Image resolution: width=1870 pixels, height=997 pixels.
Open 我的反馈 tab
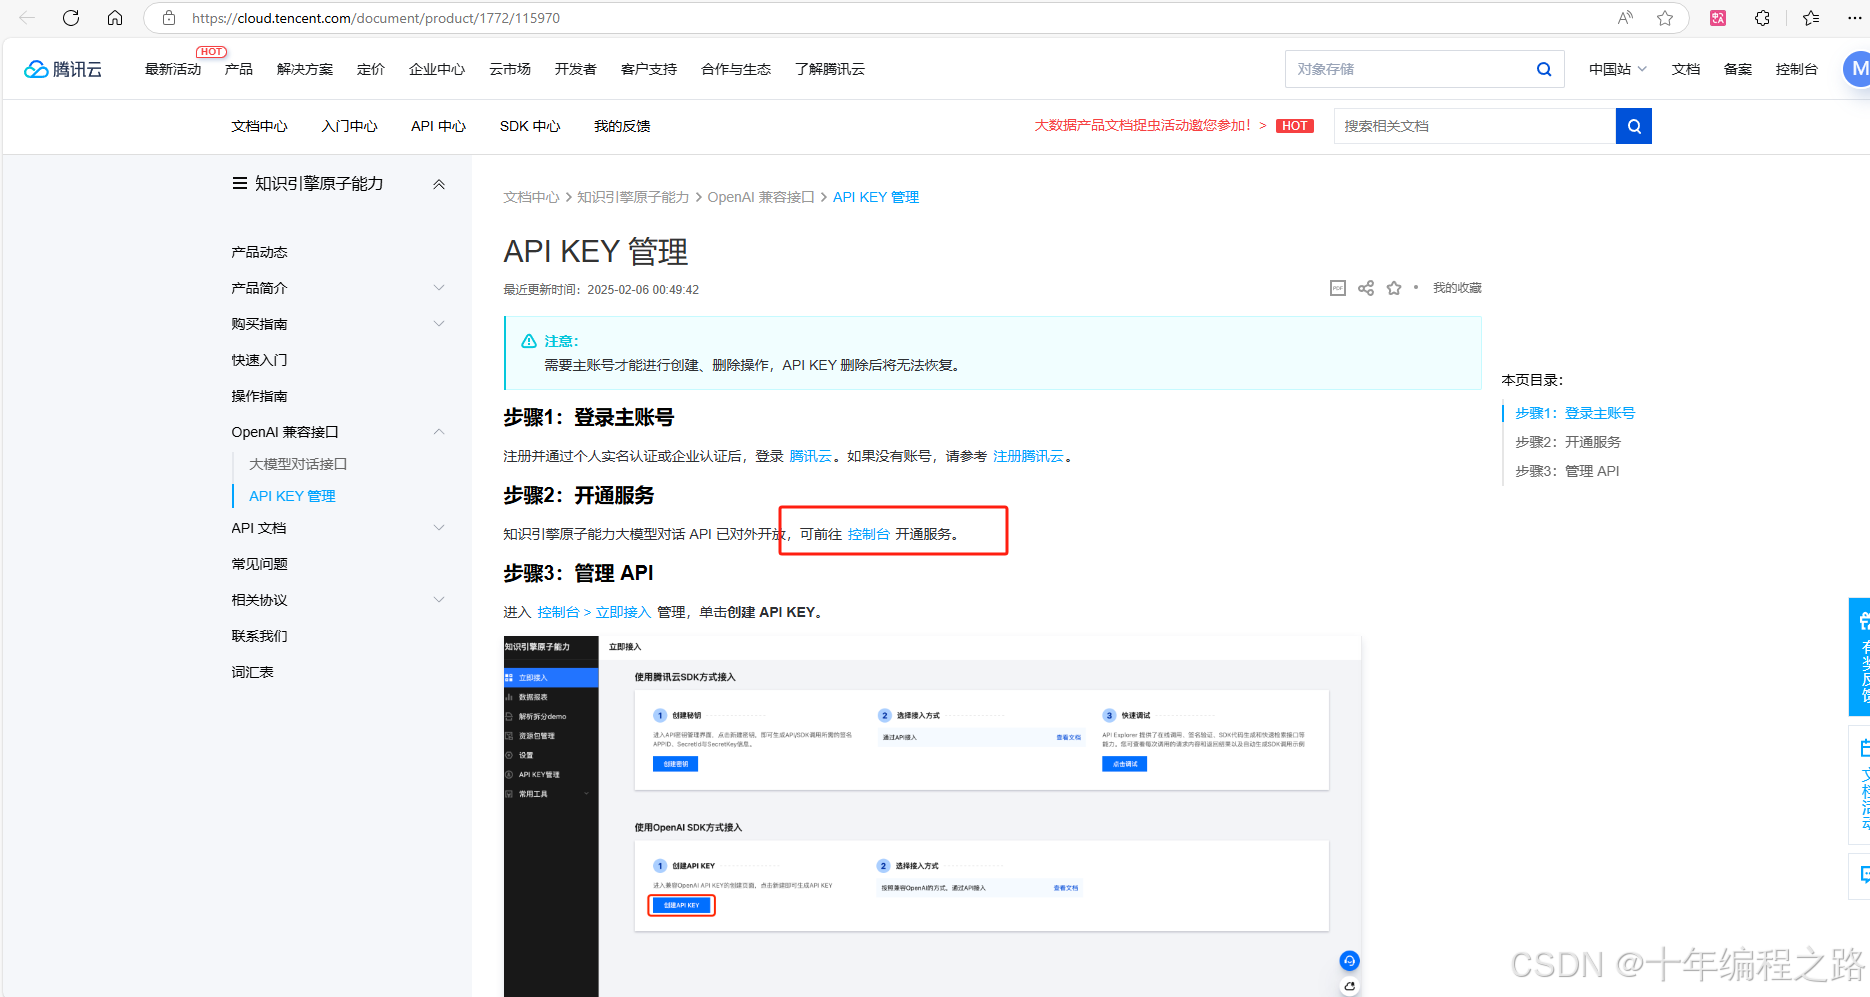pos(622,126)
